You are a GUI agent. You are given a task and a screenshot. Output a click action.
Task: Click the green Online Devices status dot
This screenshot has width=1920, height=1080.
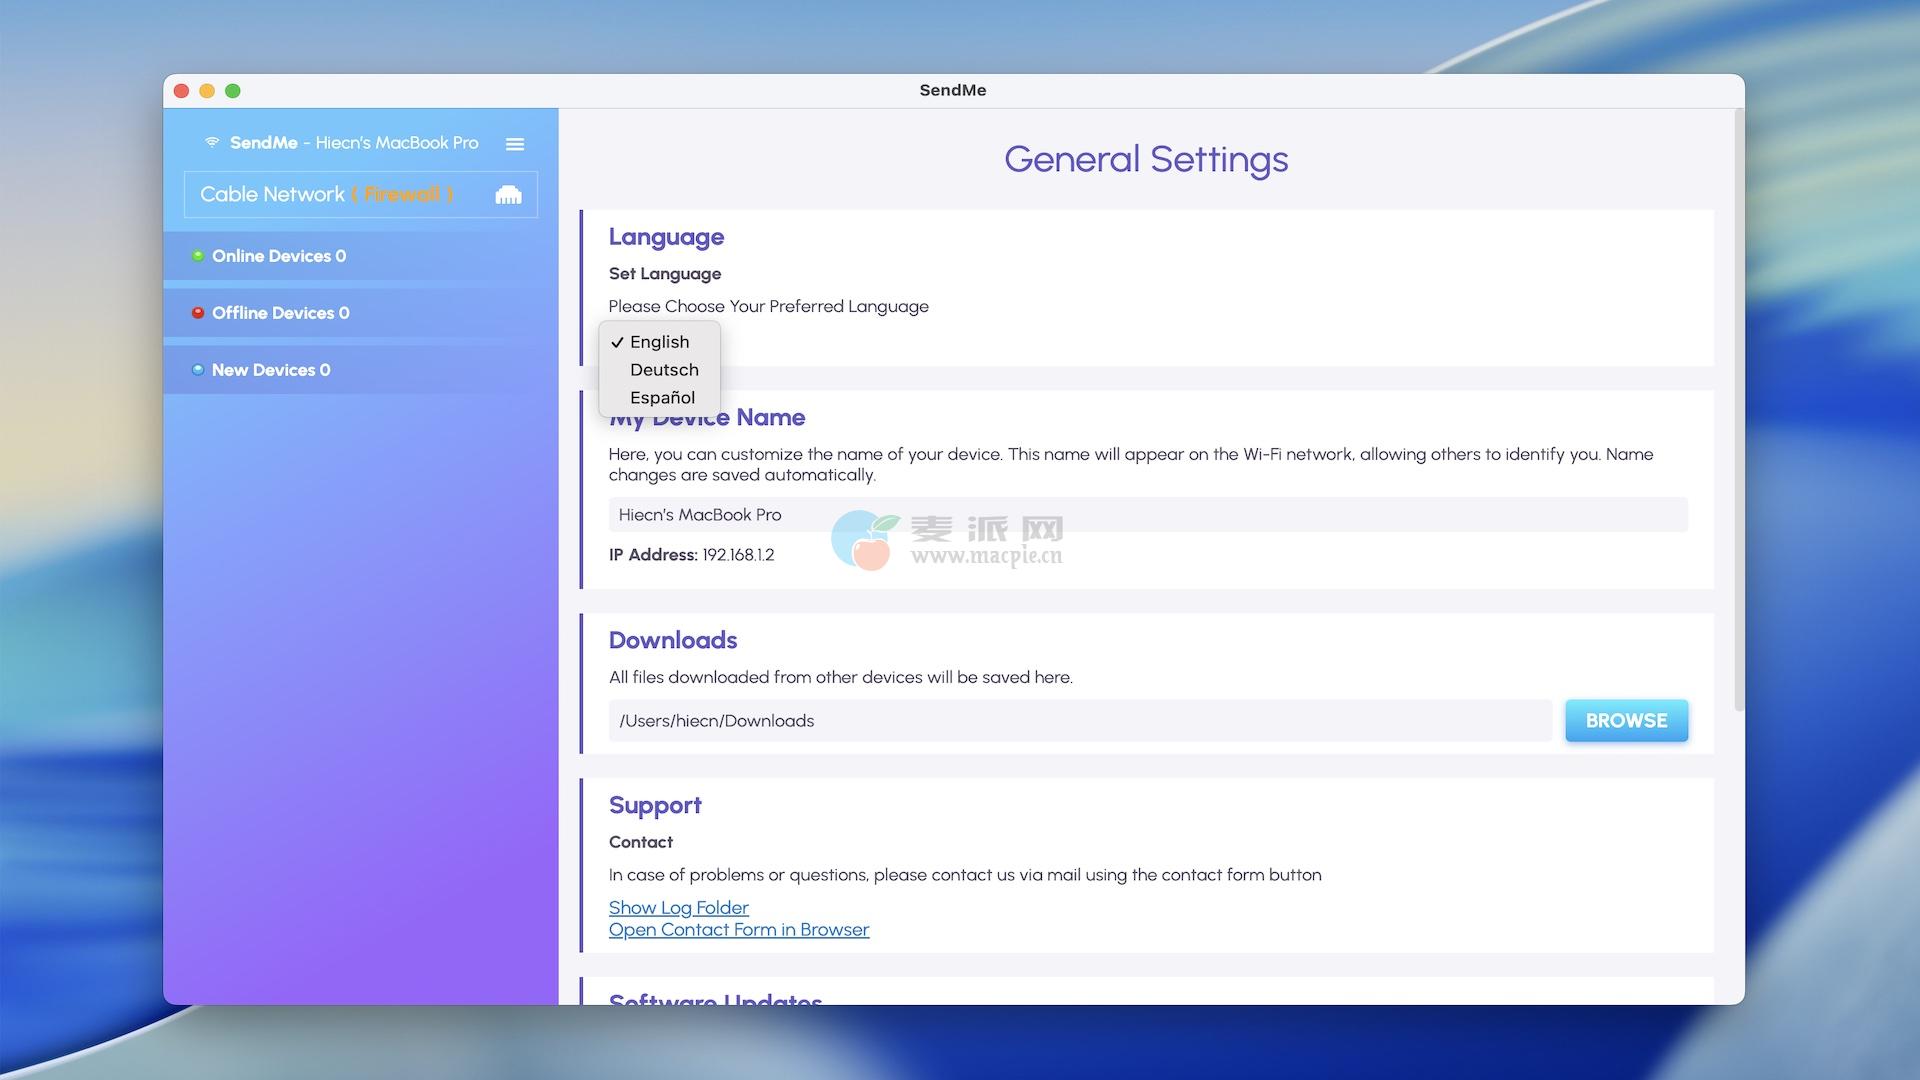pyautogui.click(x=198, y=256)
